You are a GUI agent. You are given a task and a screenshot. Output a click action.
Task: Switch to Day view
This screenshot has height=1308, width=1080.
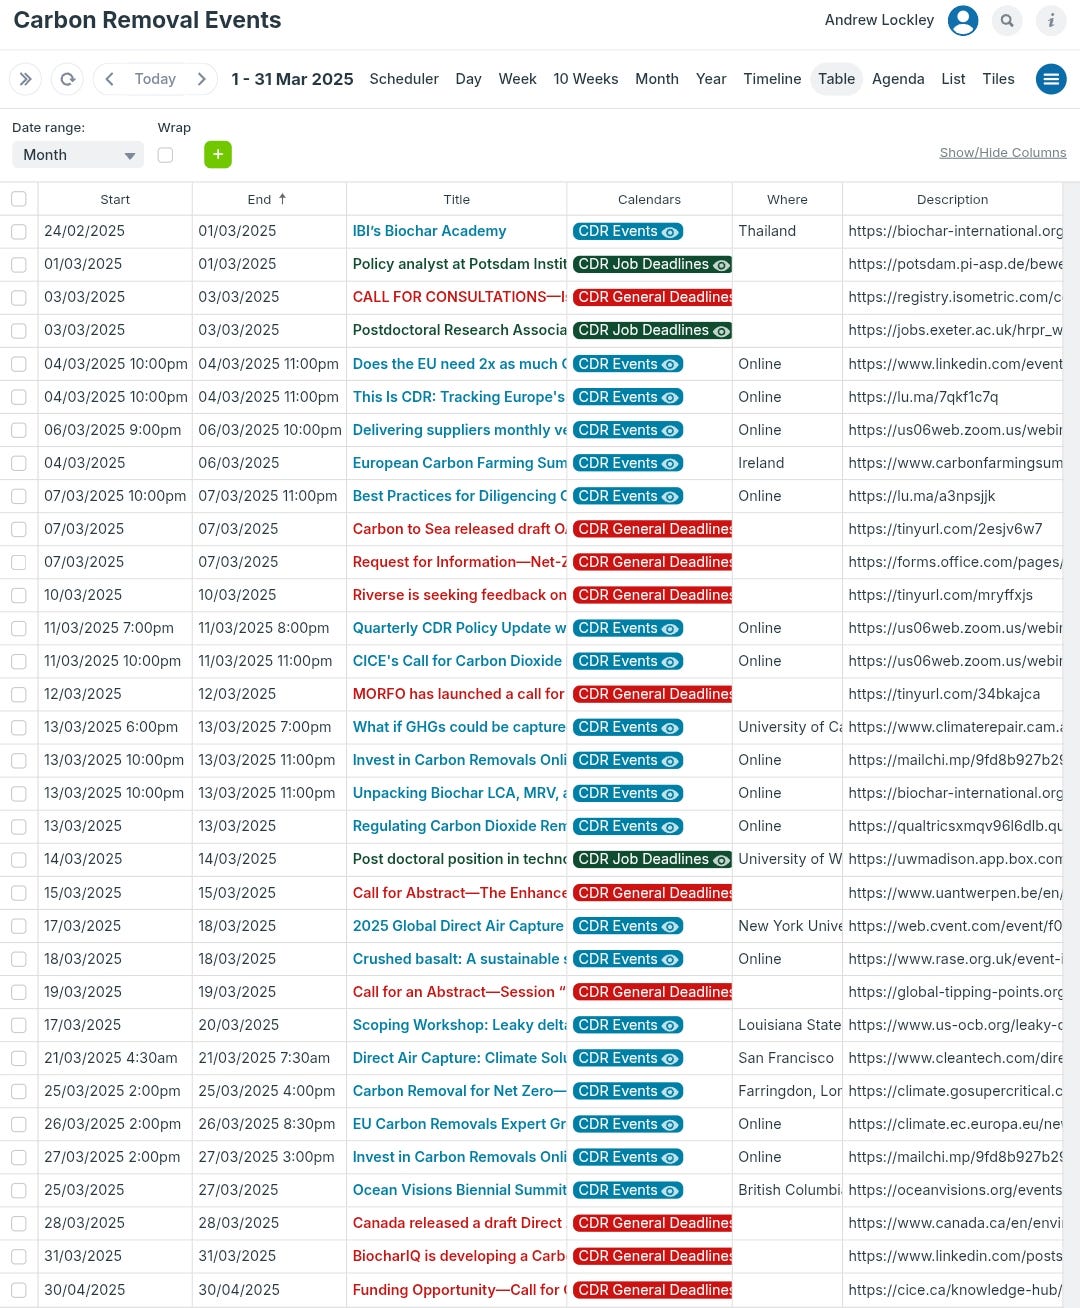[x=468, y=79]
